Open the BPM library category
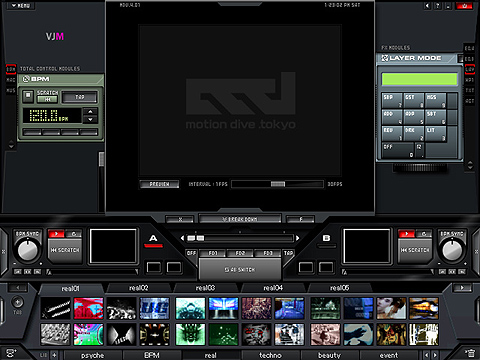The height and width of the screenshot is (360, 480). 152,355
